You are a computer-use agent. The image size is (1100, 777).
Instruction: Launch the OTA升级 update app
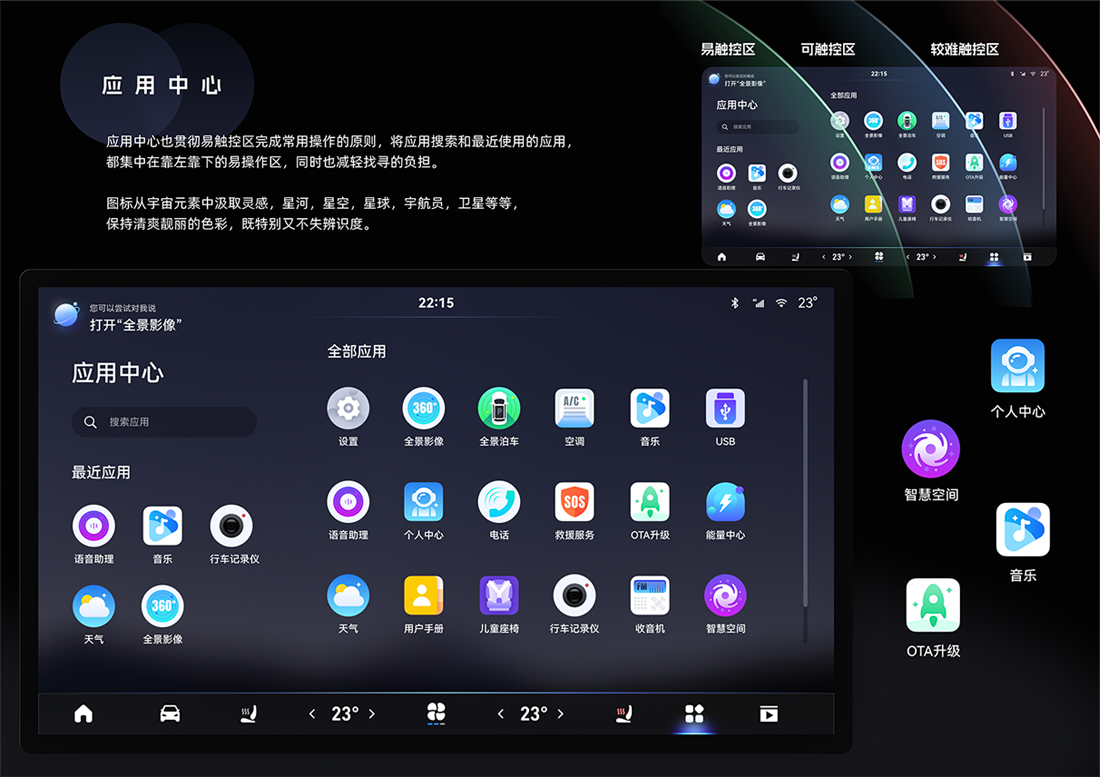pyautogui.click(x=649, y=503)
